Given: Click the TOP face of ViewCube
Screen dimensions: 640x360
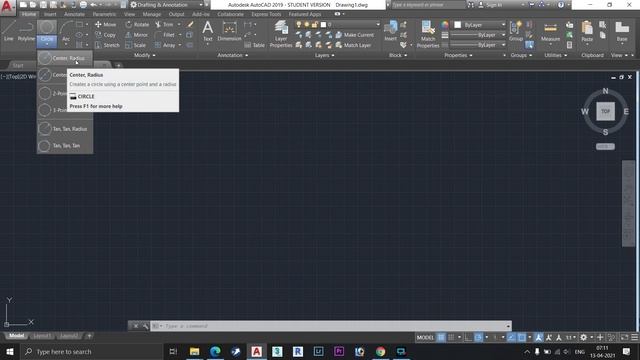Looking at the screenshot, I should (x=605, y=111).
